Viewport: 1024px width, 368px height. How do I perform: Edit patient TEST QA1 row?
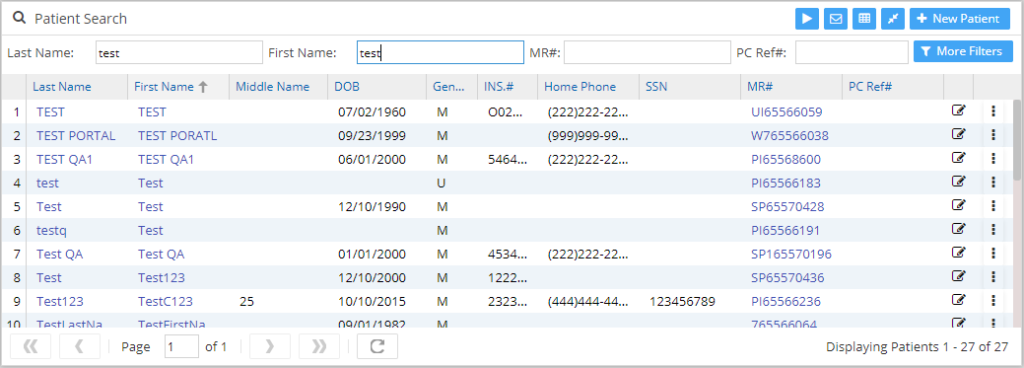coord(958,159)
